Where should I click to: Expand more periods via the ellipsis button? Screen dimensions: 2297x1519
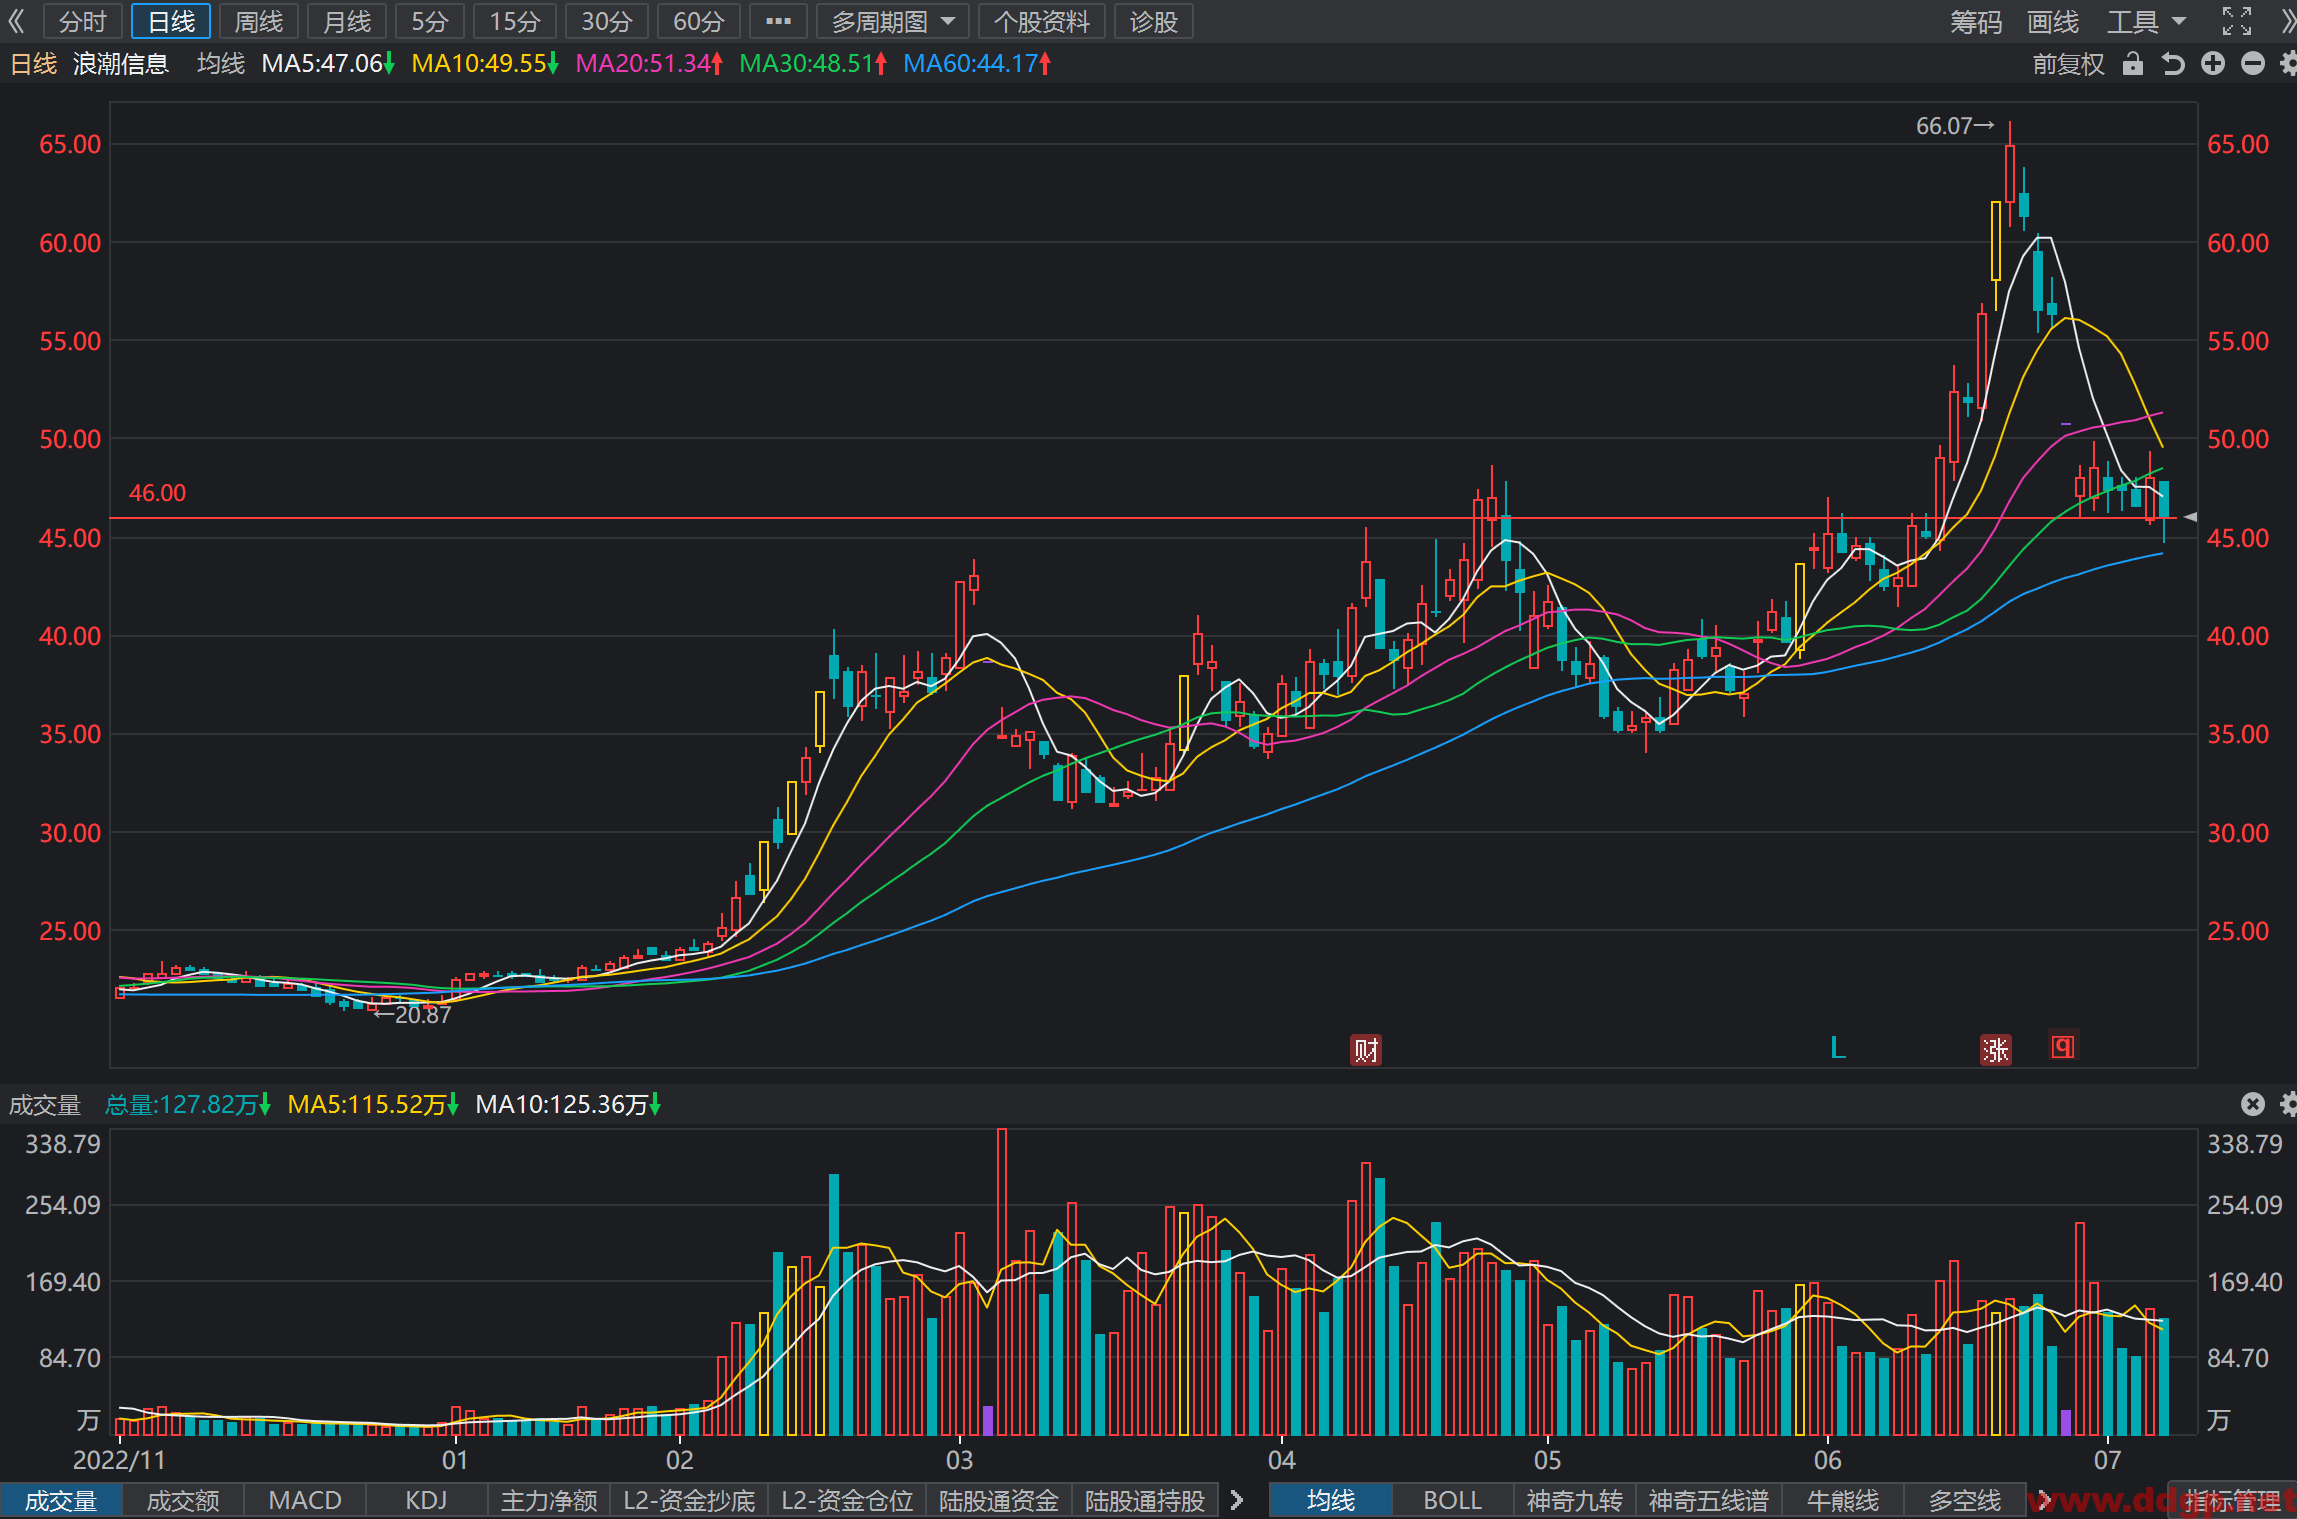[778, 21]
